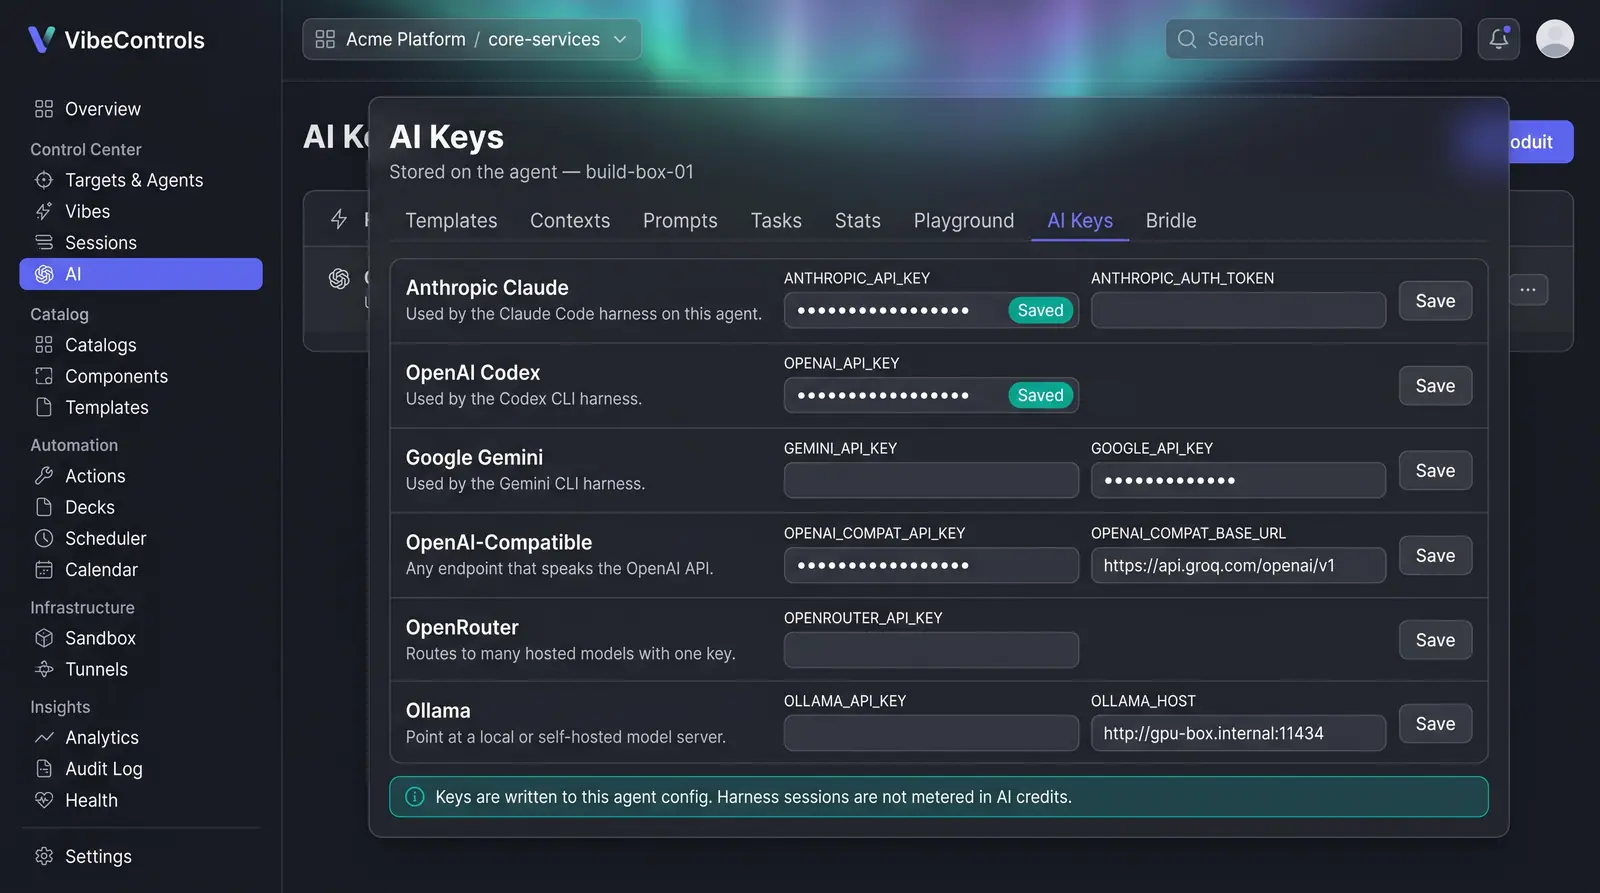Click the GEMINI_API_KEY field

coord(931,480)
